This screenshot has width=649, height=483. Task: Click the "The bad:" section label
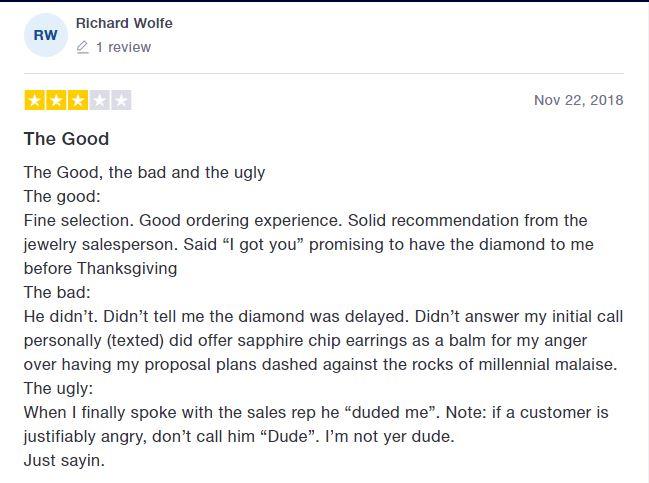[57, 293]
